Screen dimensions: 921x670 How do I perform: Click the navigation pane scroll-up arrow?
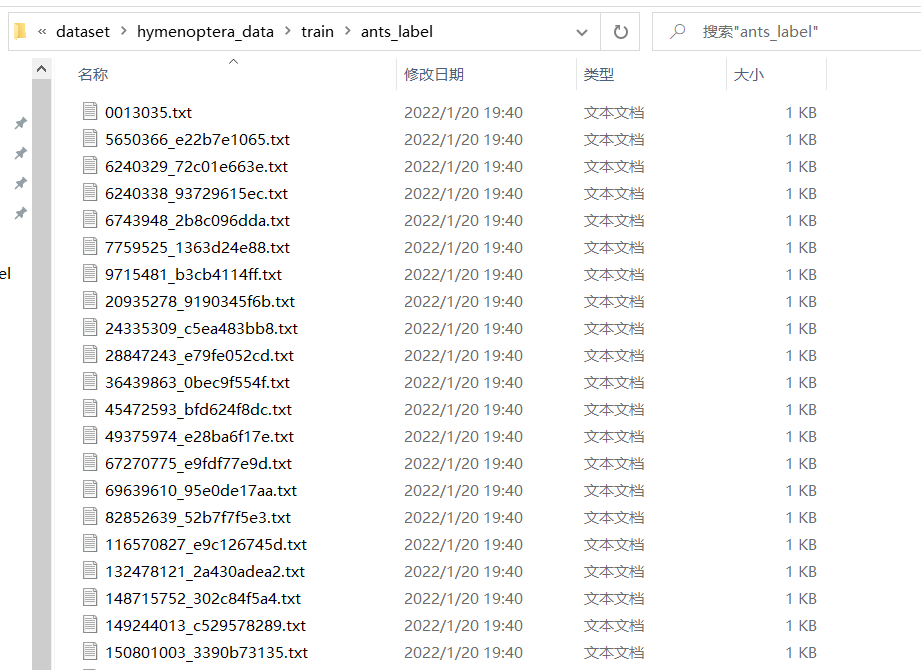[42, 69]
